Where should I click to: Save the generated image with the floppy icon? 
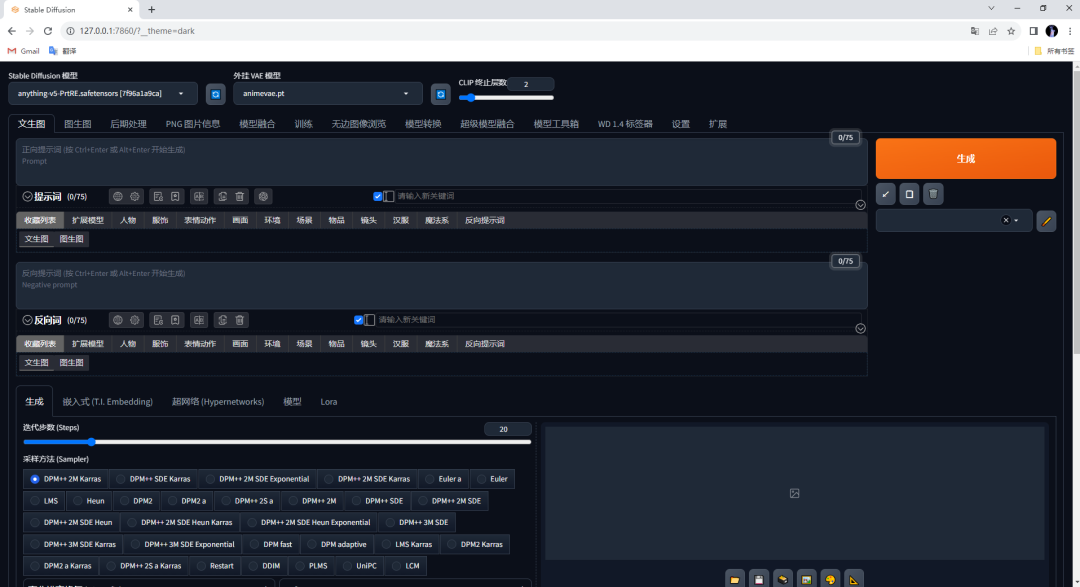[x=758, y=578]
